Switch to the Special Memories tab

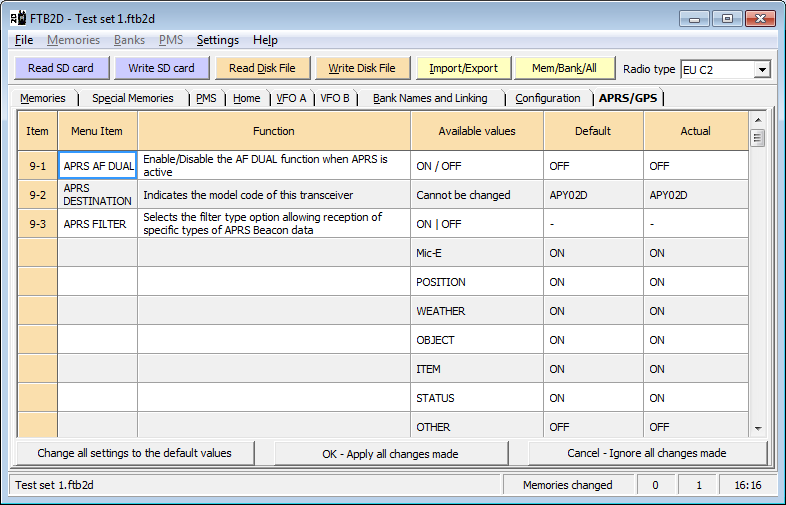tap(133, 98)
